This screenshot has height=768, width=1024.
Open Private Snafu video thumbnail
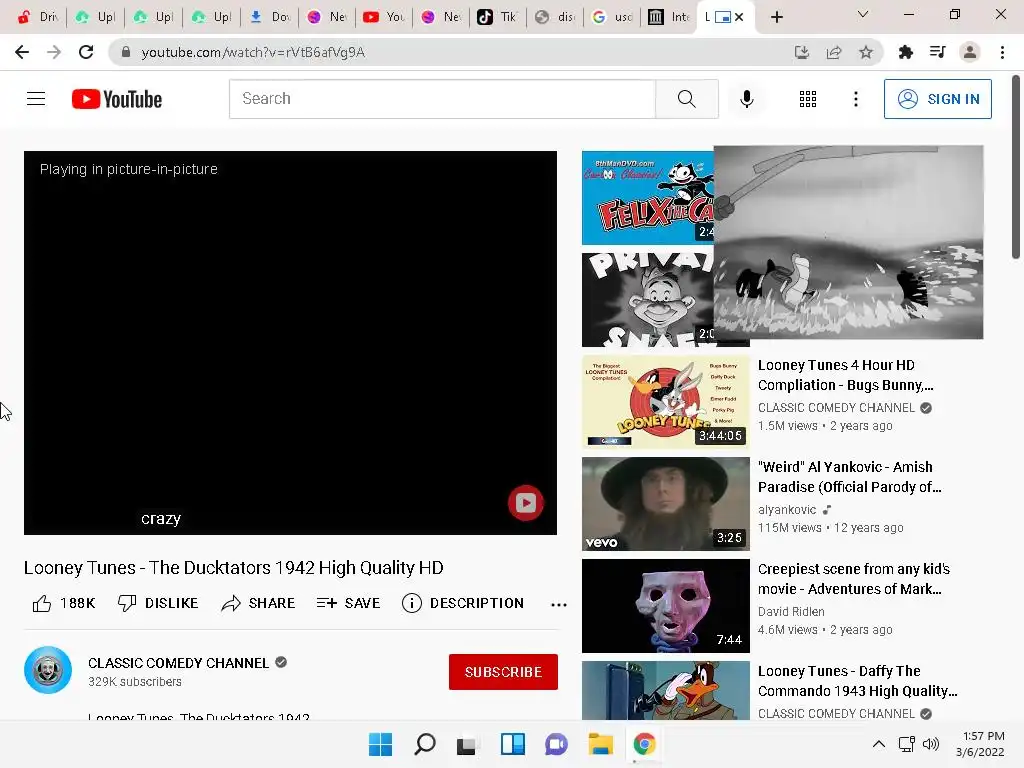(x=647, y=300)
